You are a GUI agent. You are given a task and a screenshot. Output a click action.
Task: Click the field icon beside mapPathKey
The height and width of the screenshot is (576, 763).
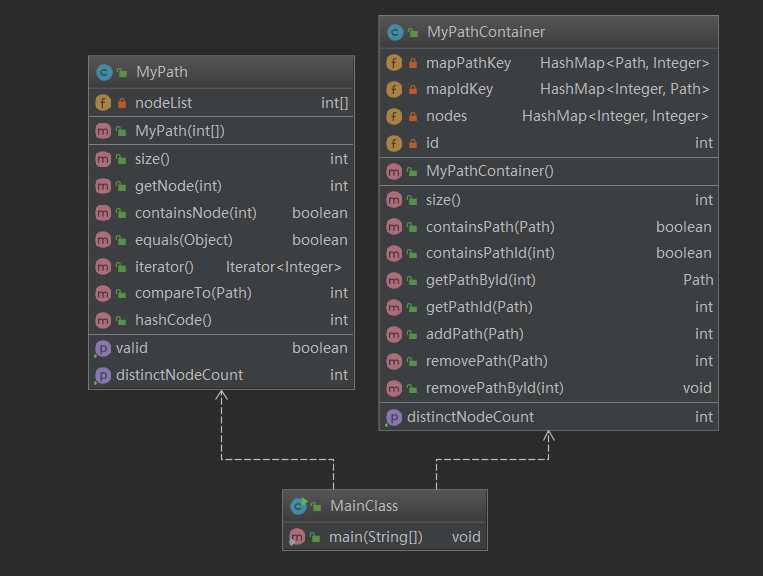[x=395, y=63]
